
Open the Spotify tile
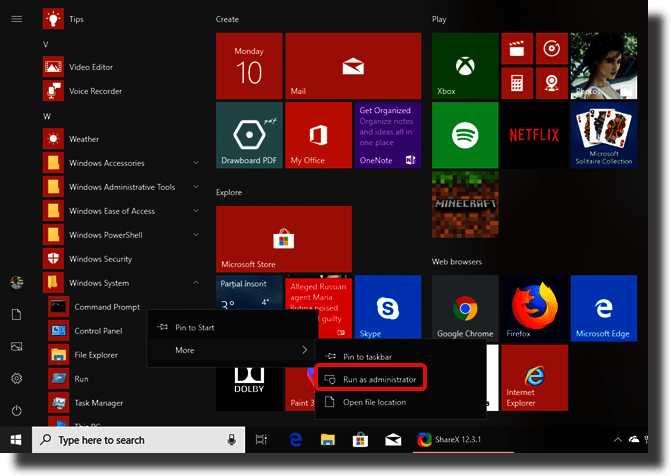coord(465,135)
